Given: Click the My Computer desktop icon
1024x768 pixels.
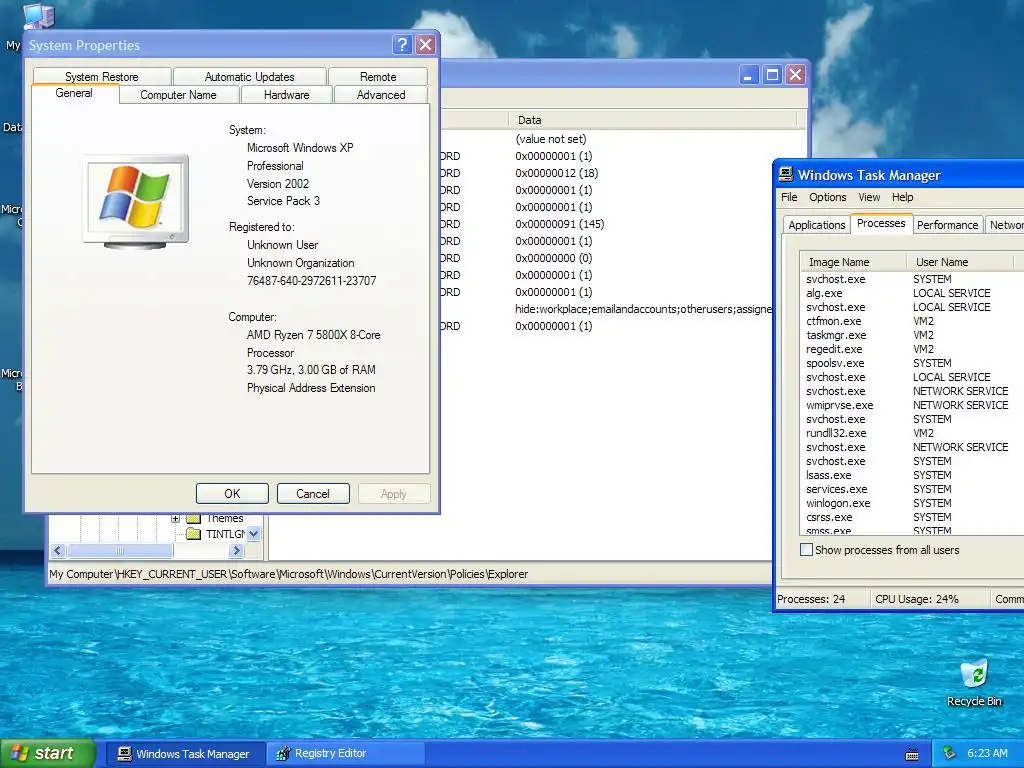Looking at the screenshot, I should click(x=37, y=16).
